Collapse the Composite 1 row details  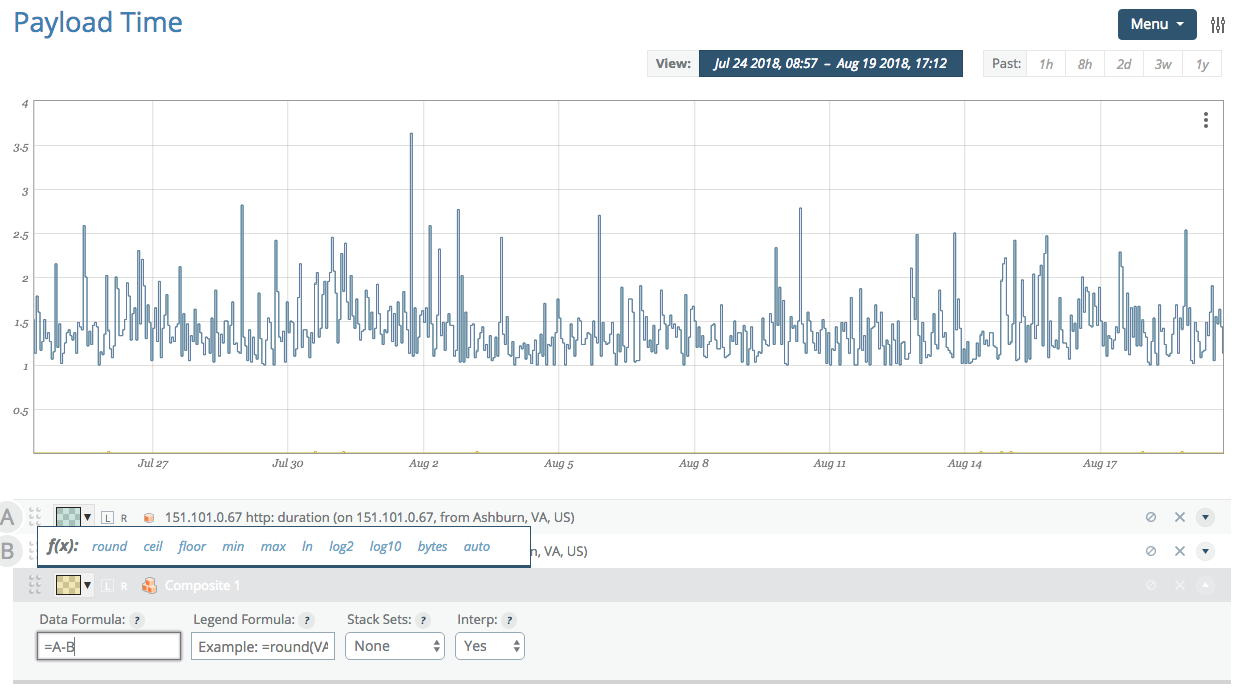[1205, 585]
